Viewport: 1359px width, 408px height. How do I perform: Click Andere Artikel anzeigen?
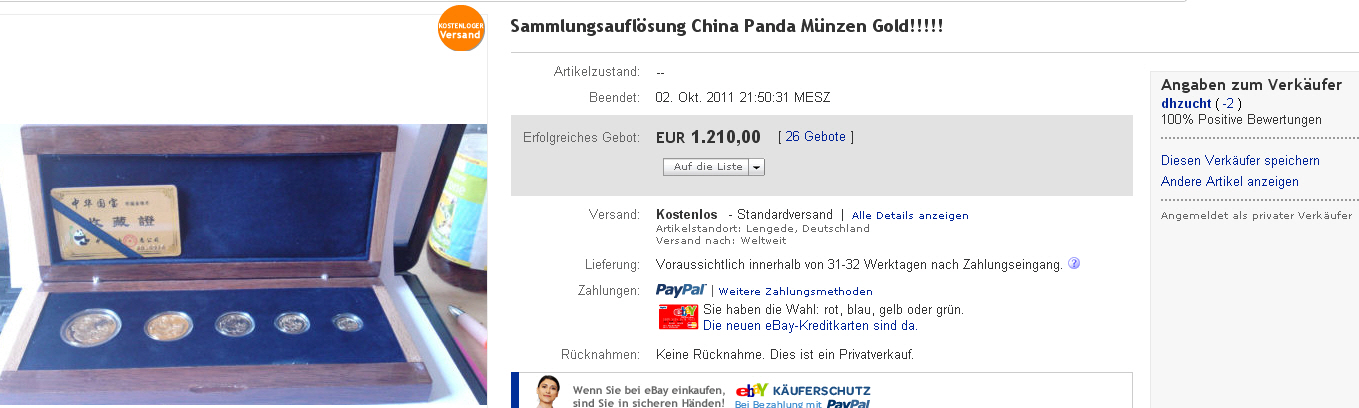click(x=1230, y=181)
